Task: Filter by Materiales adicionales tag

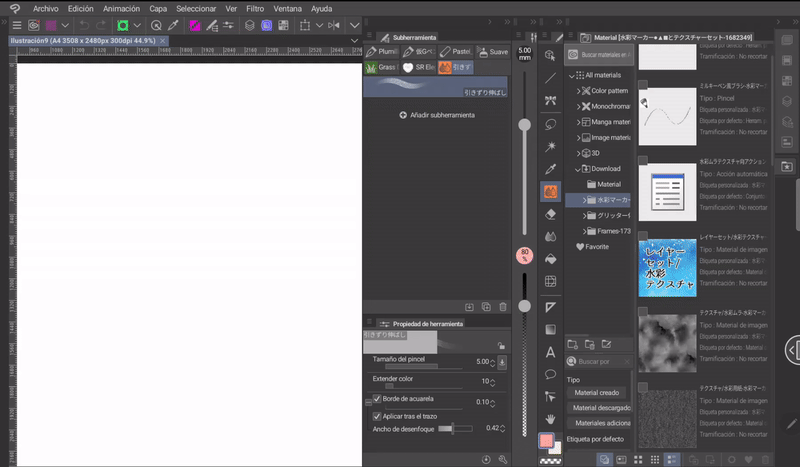Action: tap(599, 423)
